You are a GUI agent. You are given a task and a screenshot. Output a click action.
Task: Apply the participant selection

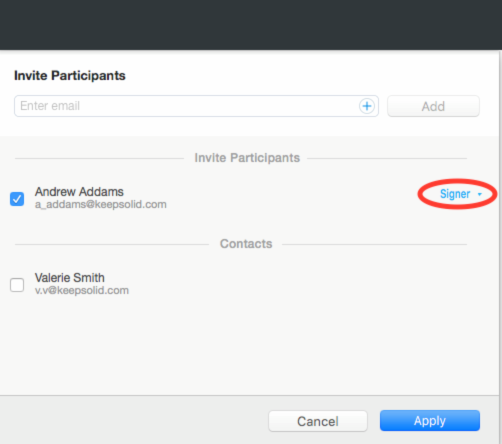coord(430,421)
